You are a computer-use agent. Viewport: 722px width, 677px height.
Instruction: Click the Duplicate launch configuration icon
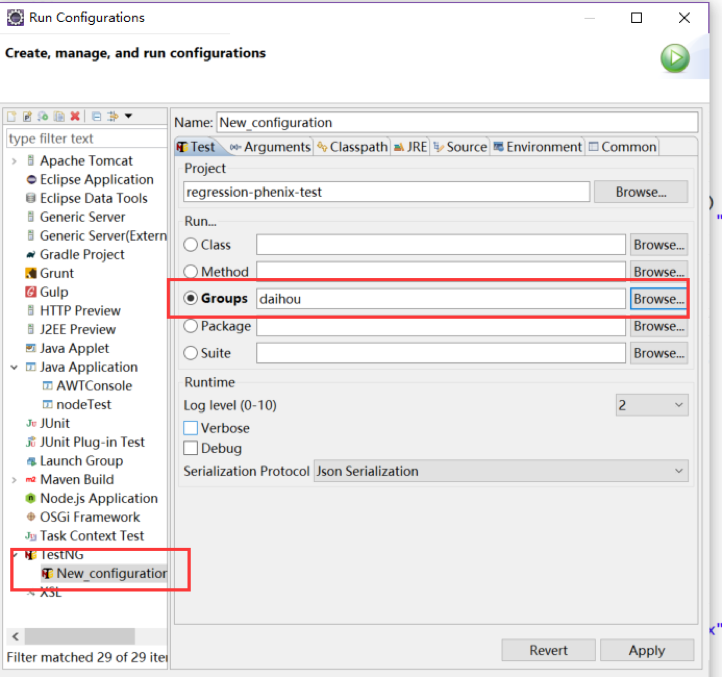pos(59,116)
